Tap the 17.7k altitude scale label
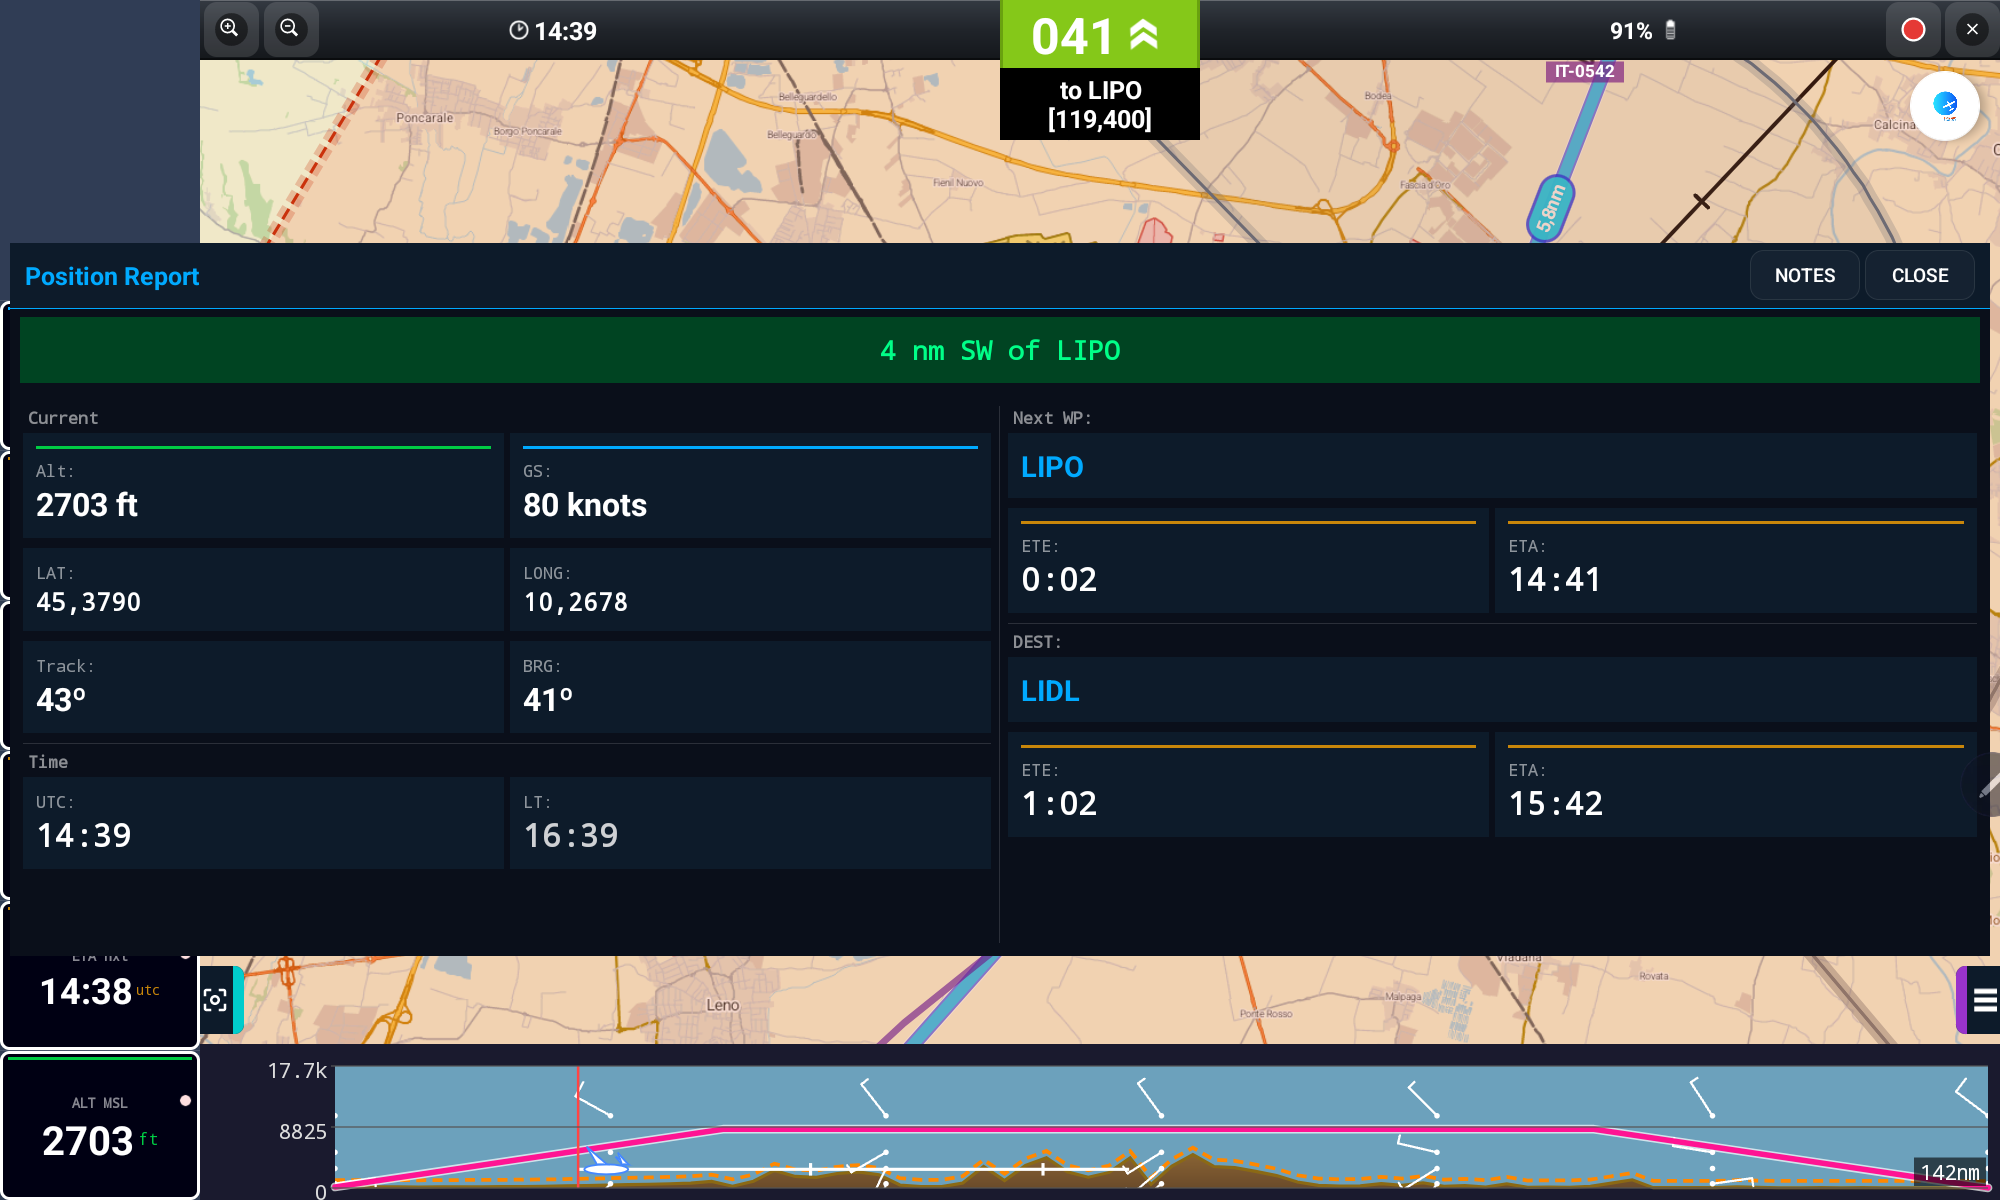This screenshot has width=2000, height=1200. [x=297, y=1071]
